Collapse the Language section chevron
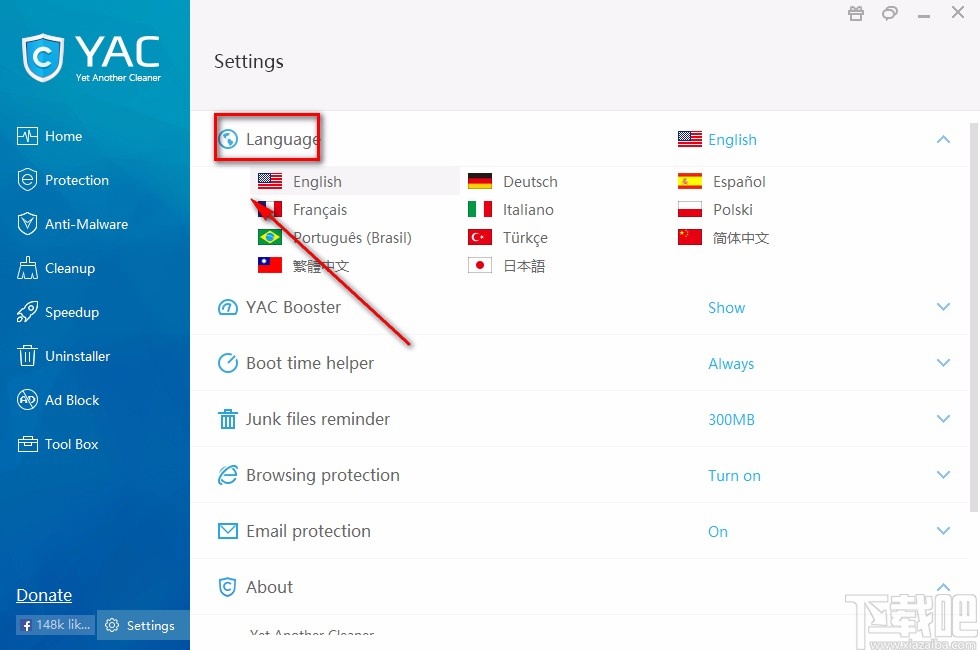The width and height of the screenshot is (980, 650). click(943, 139)
